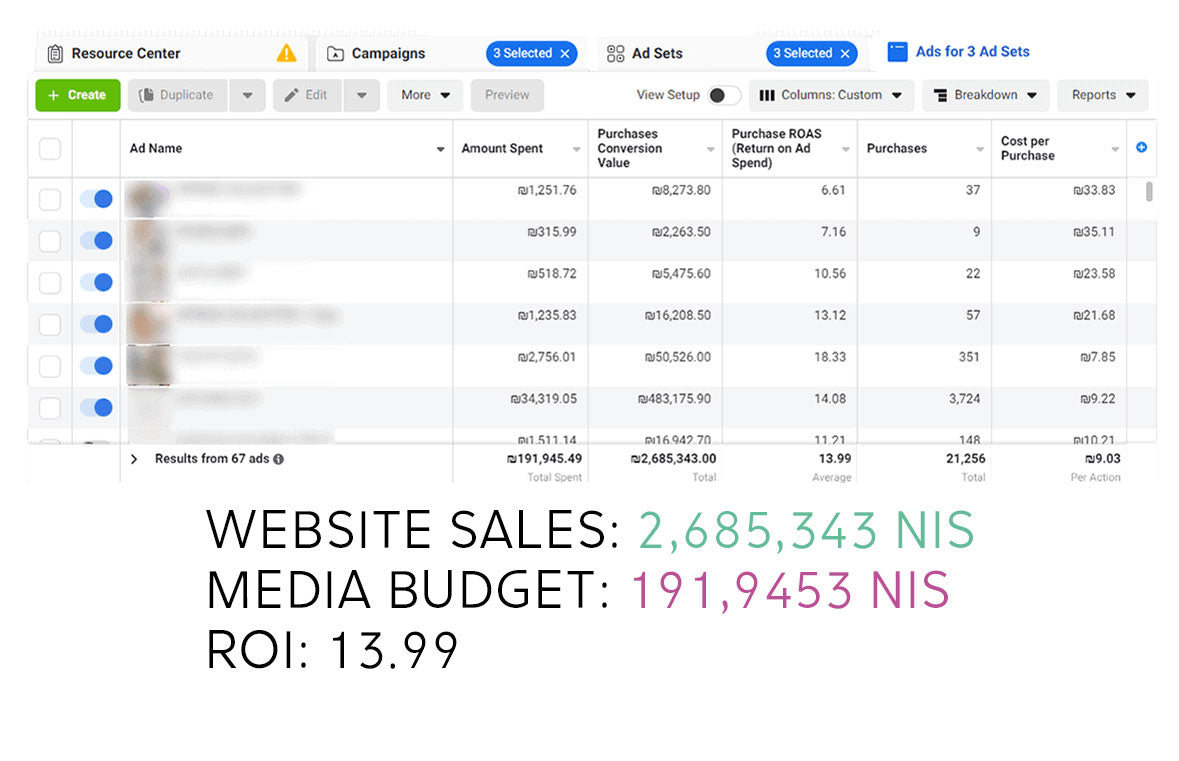Viewport: 1179px width, 761px height.
Task: Clear the Ad Sets 3 Selected filter X
Action: [x=845, y=54]
